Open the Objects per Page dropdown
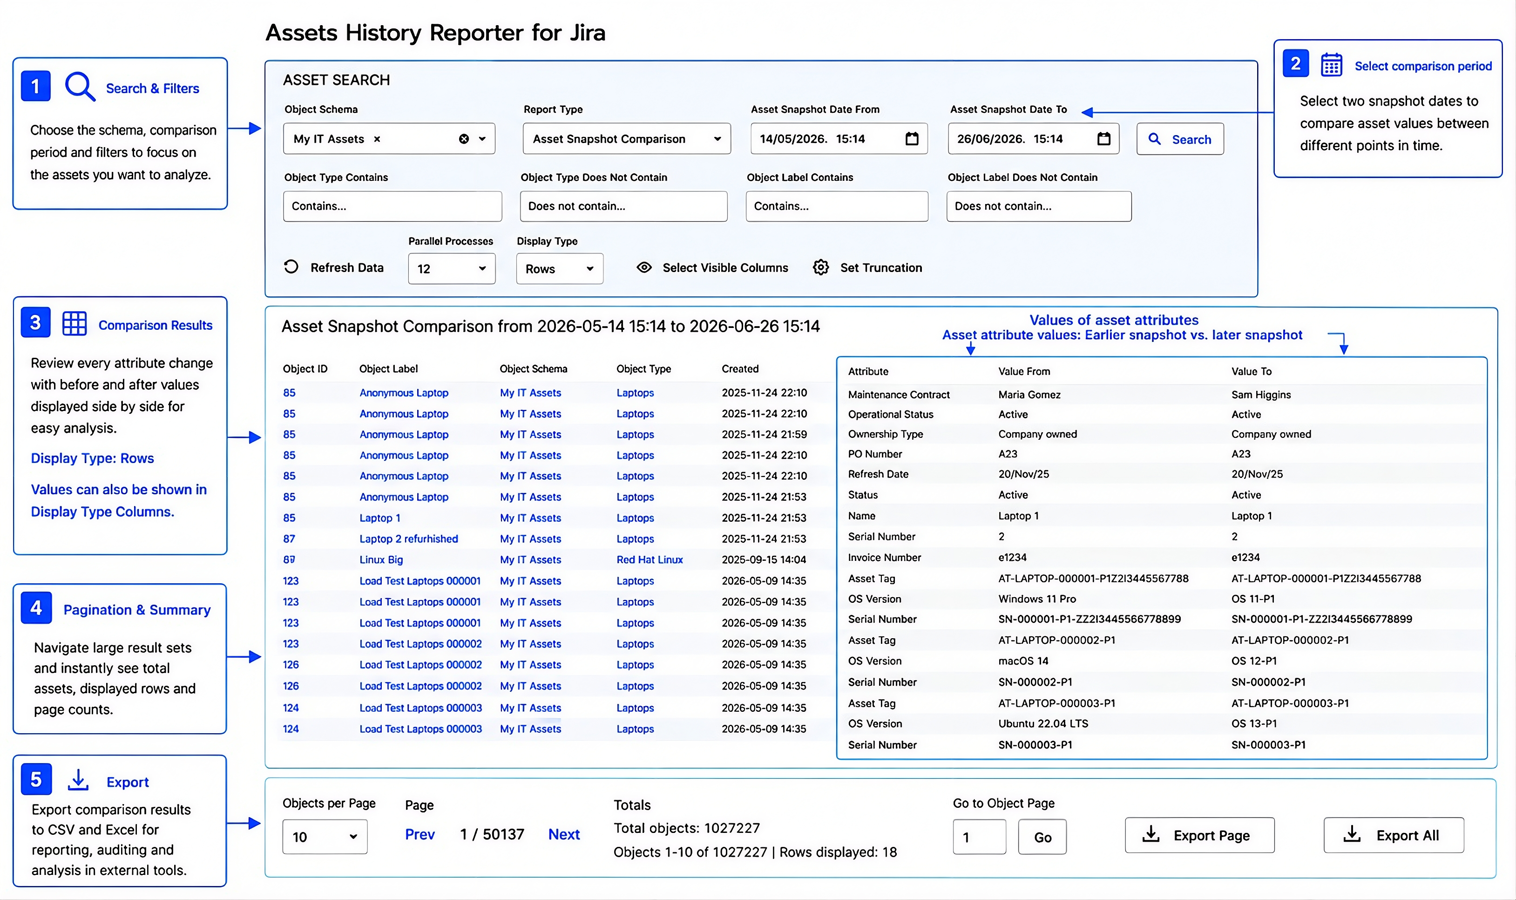This screenshot has width=1516, height=900. coord(324,837)
